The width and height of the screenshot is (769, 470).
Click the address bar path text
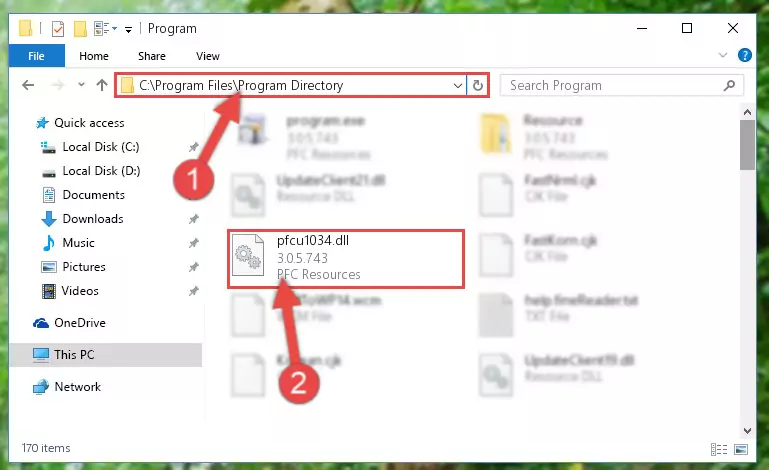tap(241, 85)
